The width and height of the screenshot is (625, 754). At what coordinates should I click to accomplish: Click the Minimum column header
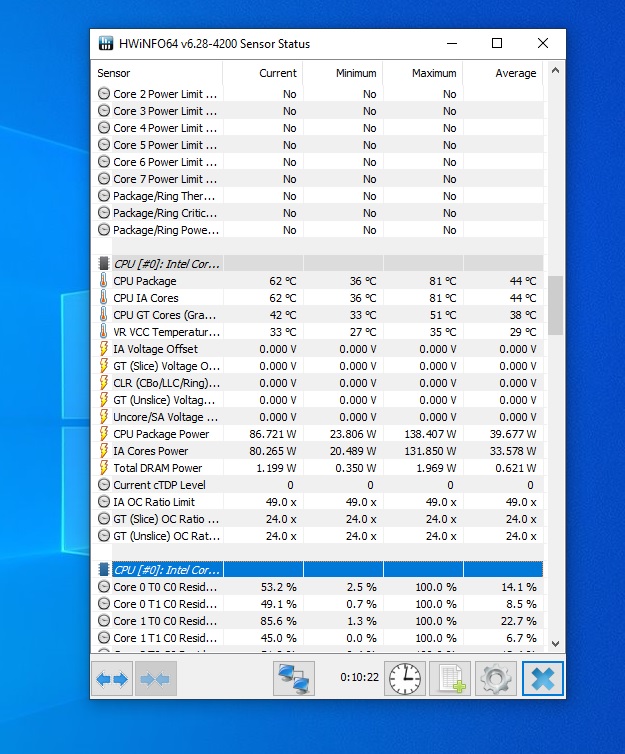tap(343, 73)
